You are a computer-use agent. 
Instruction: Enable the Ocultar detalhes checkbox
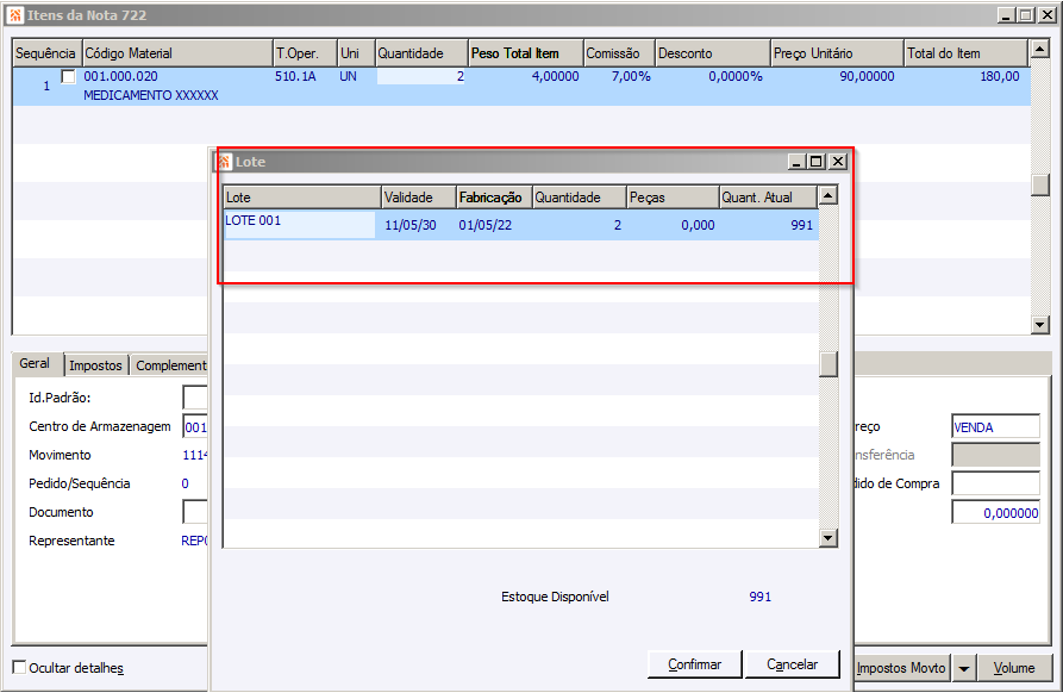20,667
